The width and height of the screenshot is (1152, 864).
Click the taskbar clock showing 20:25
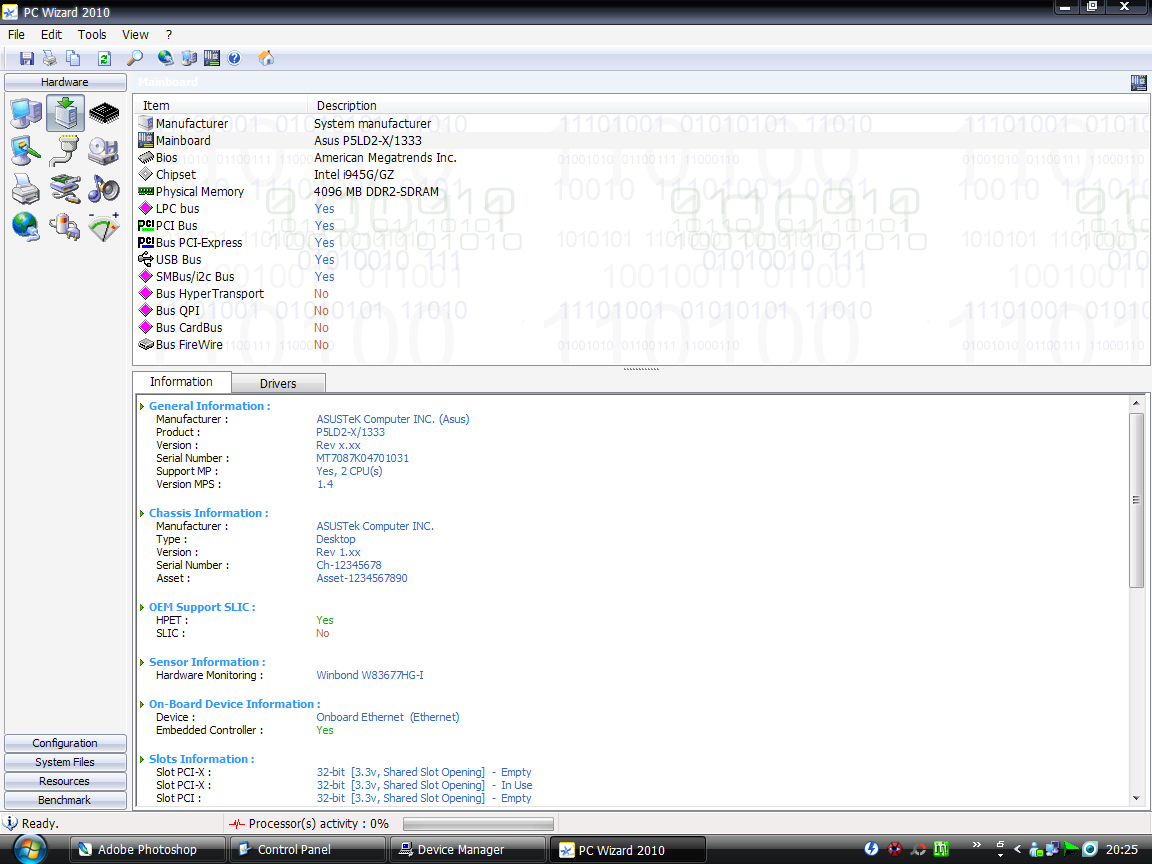[x=1122, y=849]
